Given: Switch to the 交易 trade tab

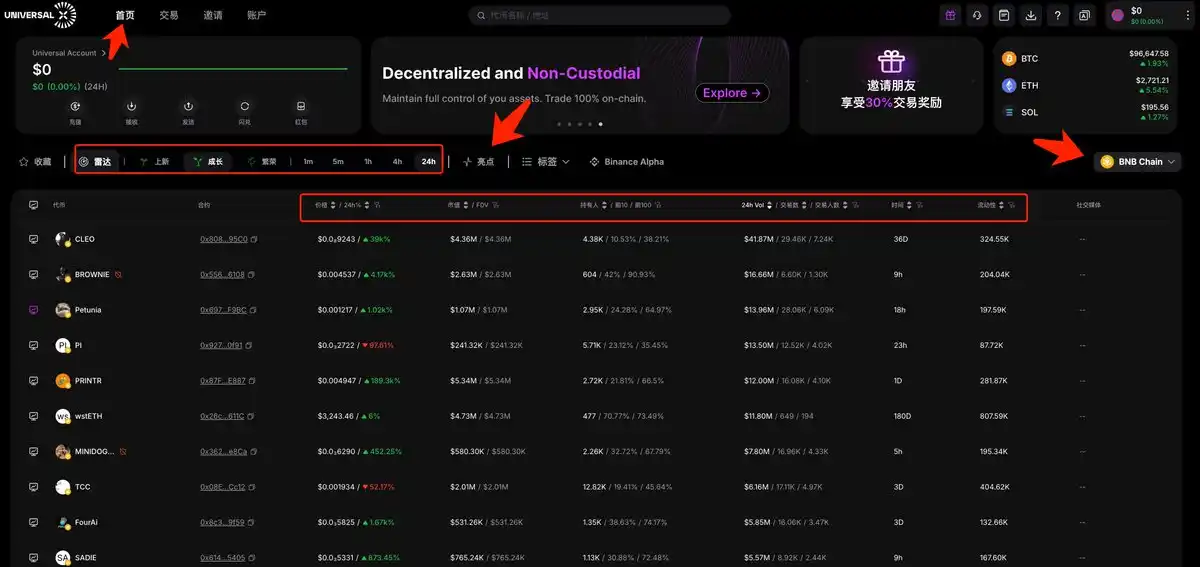Looking at the screenshot, I should tap(169, 15).
